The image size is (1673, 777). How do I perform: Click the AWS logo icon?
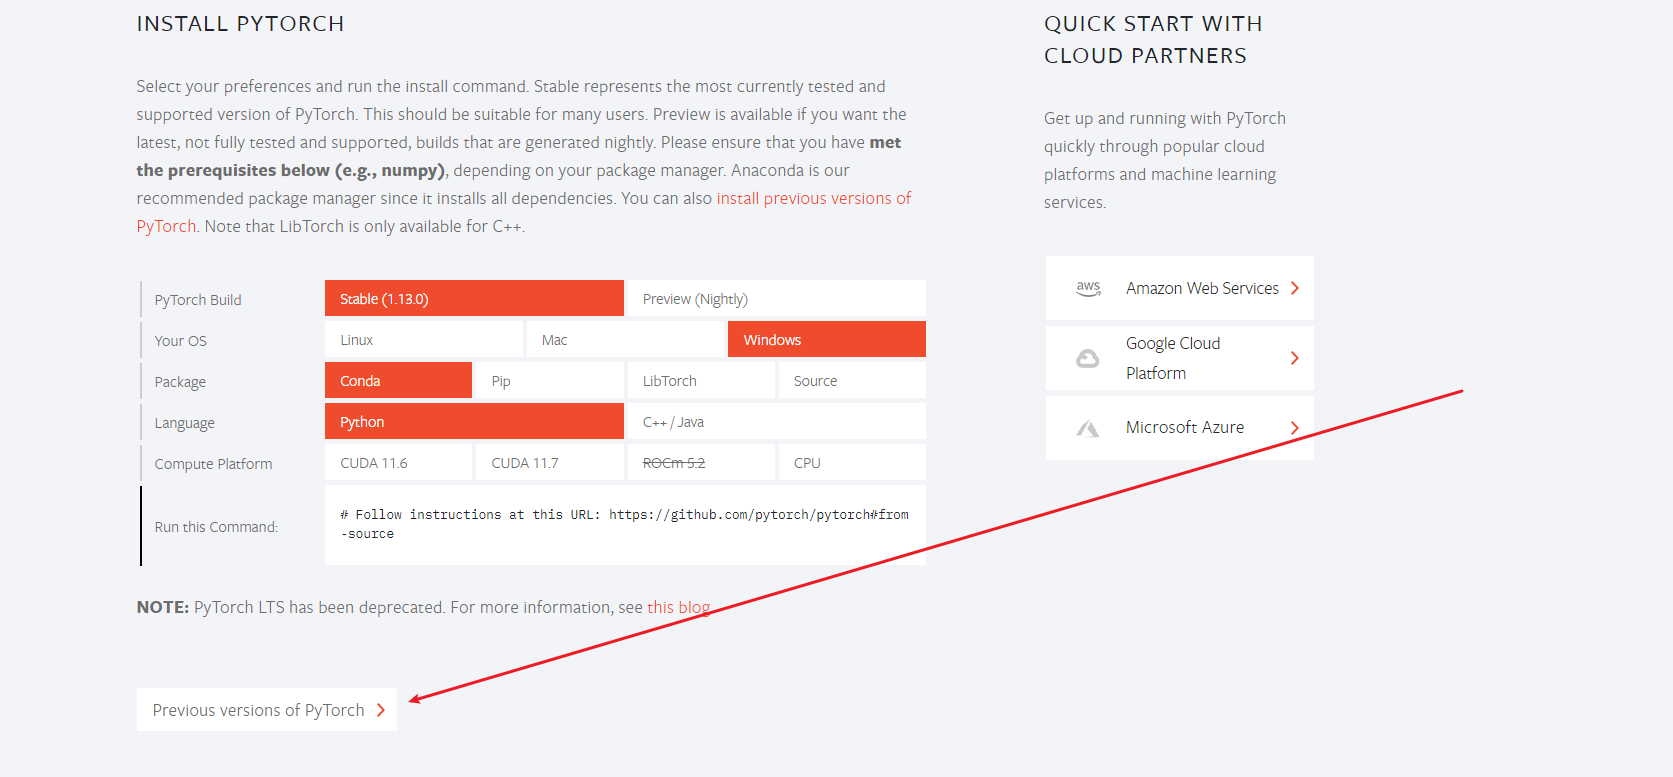[1088, 288]
